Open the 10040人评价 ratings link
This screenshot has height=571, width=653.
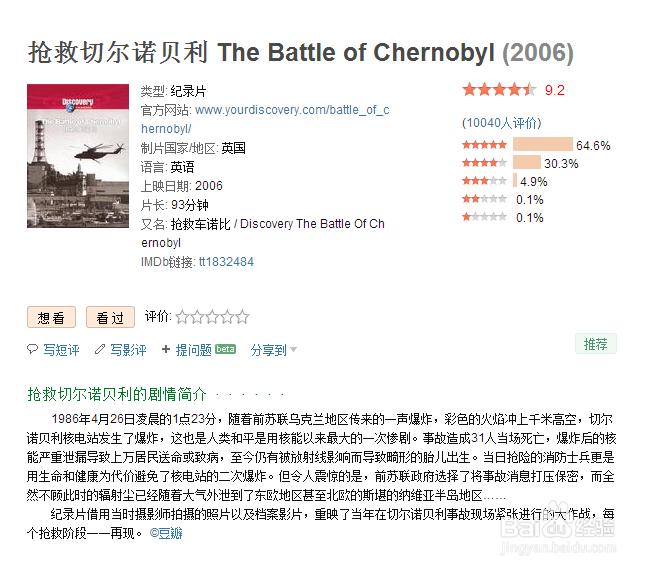(x=501, y=123)
